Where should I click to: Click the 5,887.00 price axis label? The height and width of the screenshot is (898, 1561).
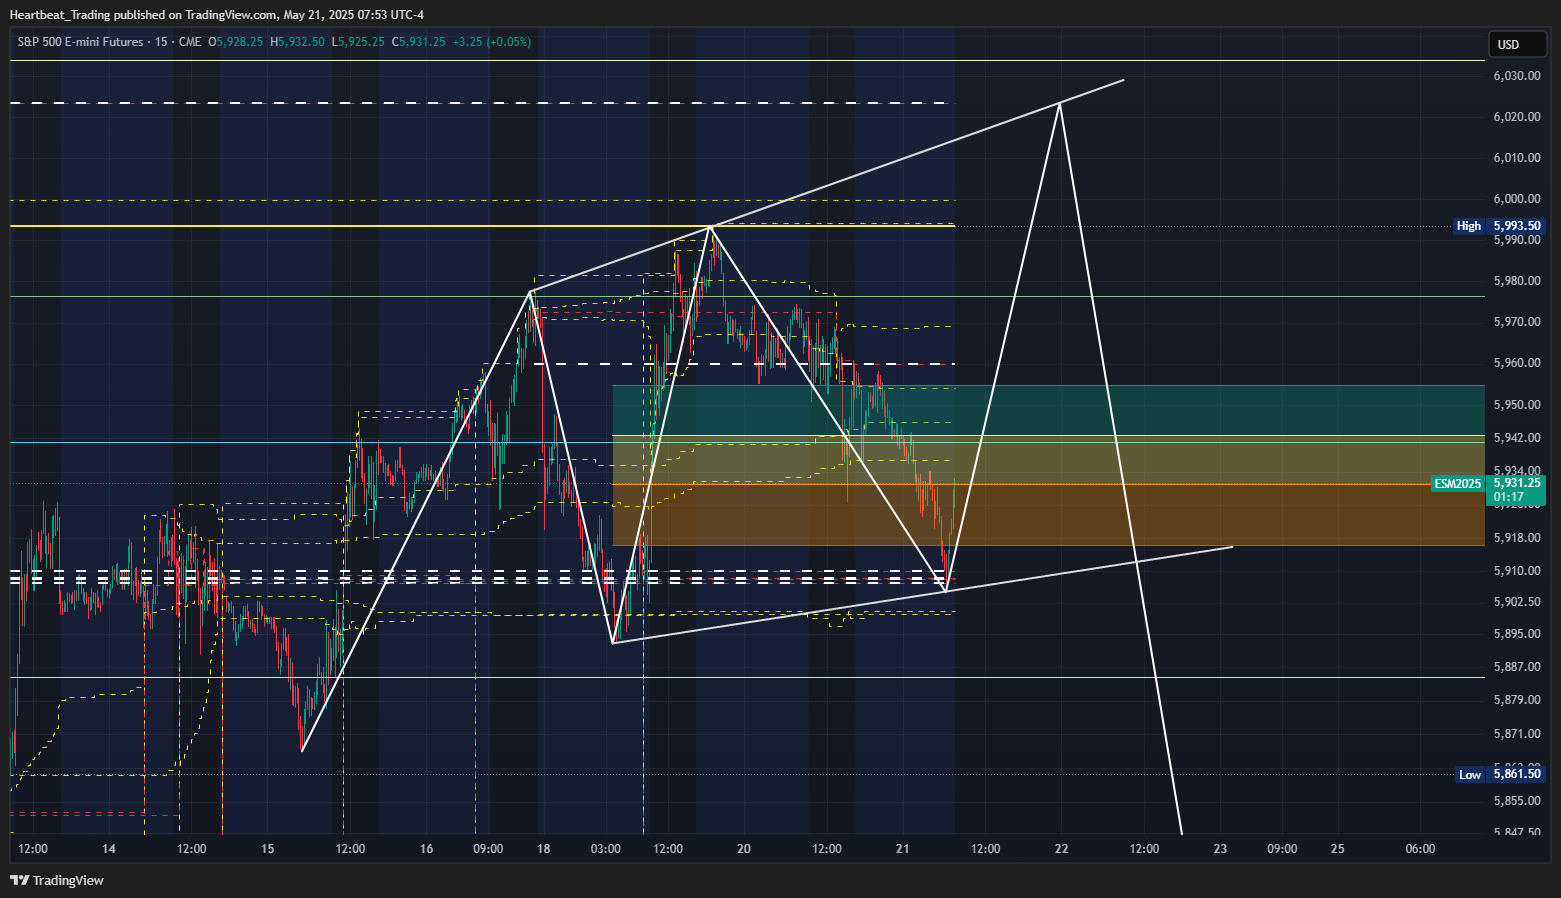point(1516,667)
